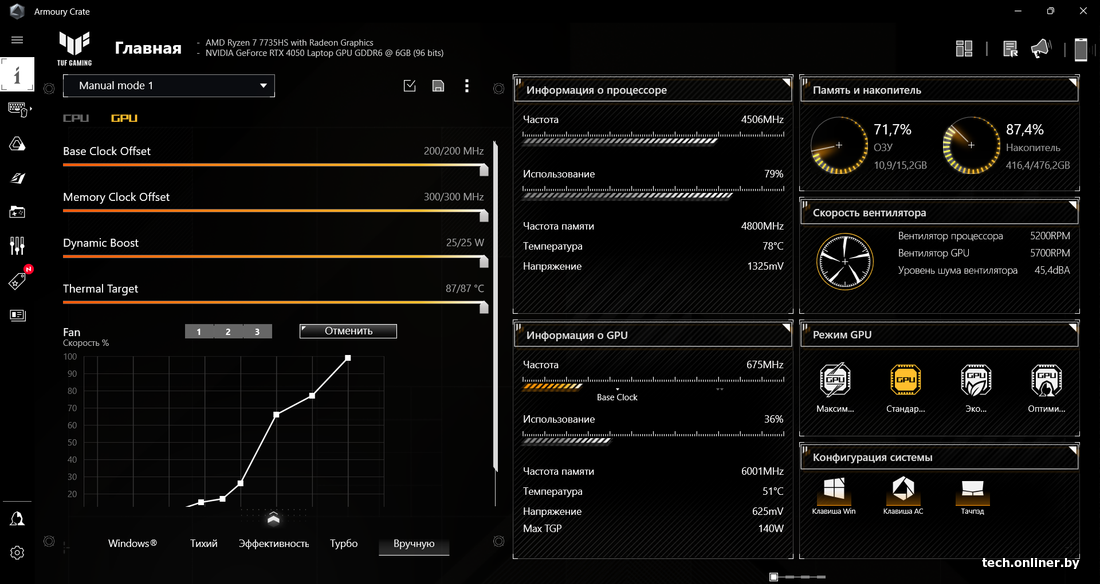The image size is (1100, 584).
Task: Switch to the CPU tab
Action: pyautogui.click(x=76, y=118)
